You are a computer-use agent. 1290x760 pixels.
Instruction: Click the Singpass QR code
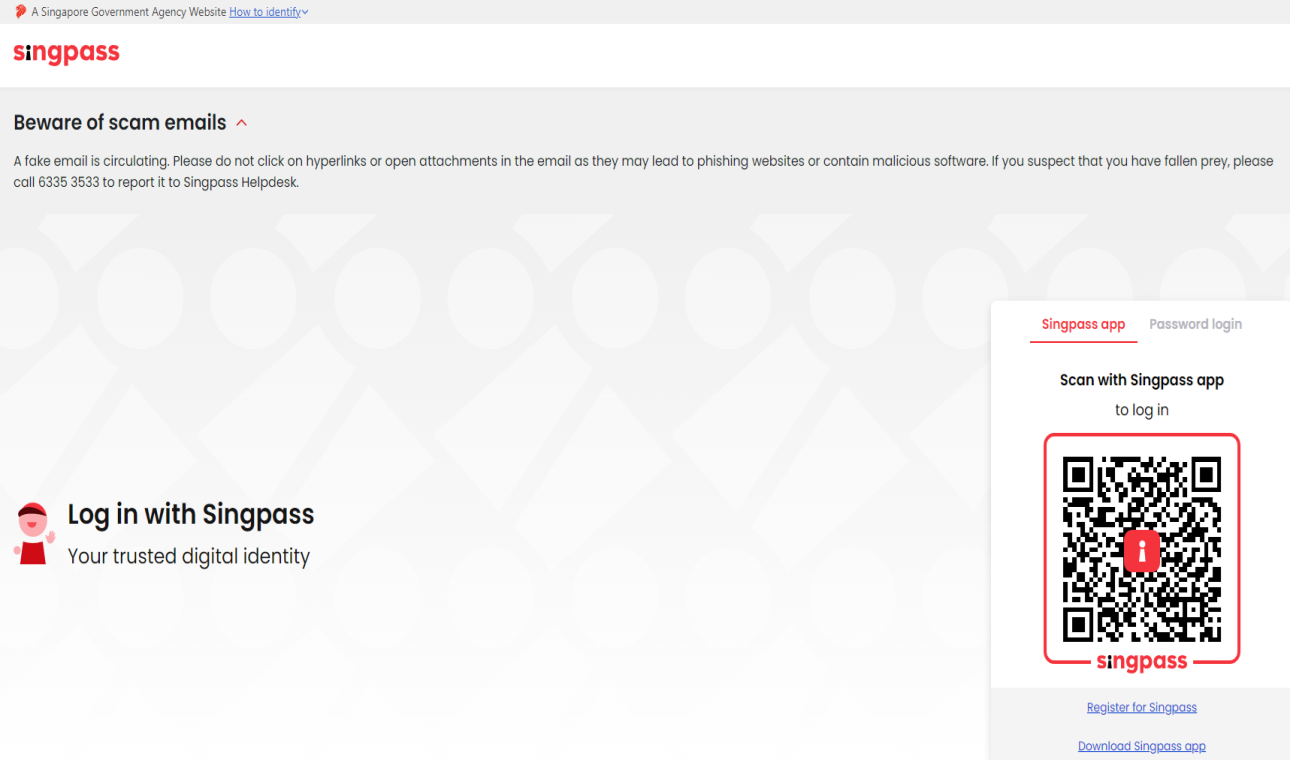coord(1142,549)
